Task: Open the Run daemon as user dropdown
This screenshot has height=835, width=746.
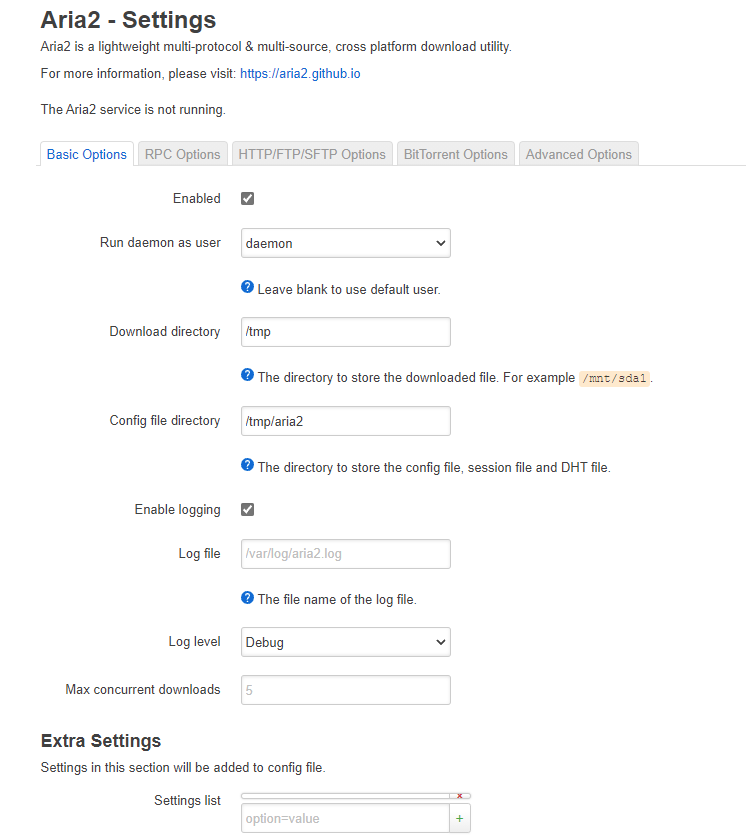Action: [345, 242]
